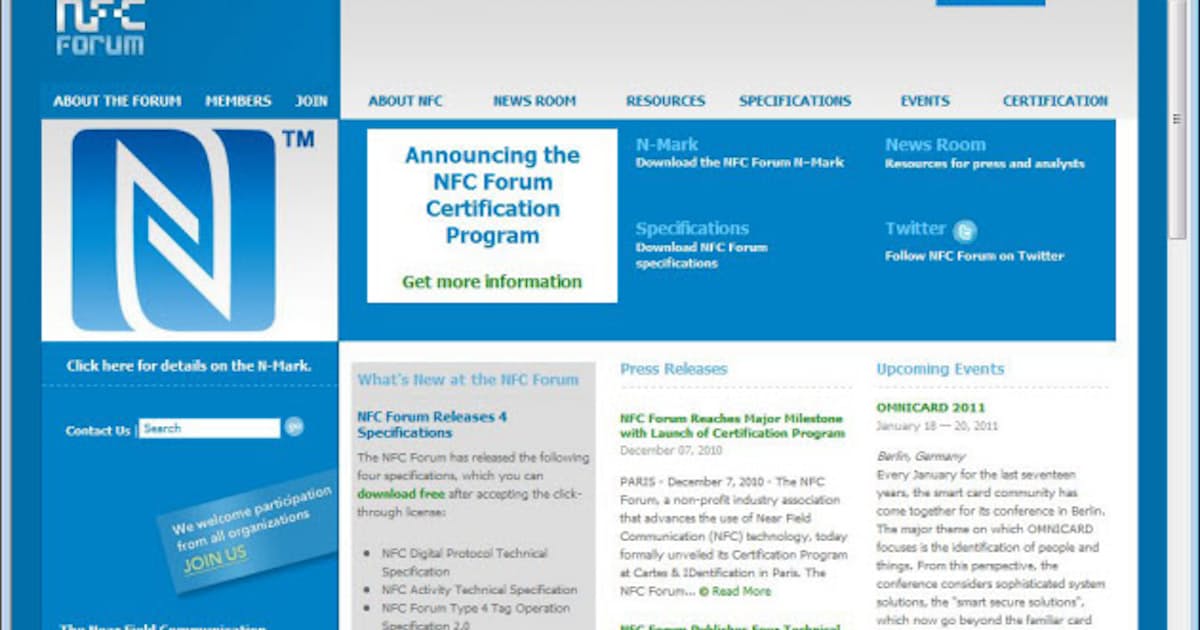Open the Specifications navigation menu
Image resolution: width=1200 pixels, height=630 pixels.
(x=795, y=101)
